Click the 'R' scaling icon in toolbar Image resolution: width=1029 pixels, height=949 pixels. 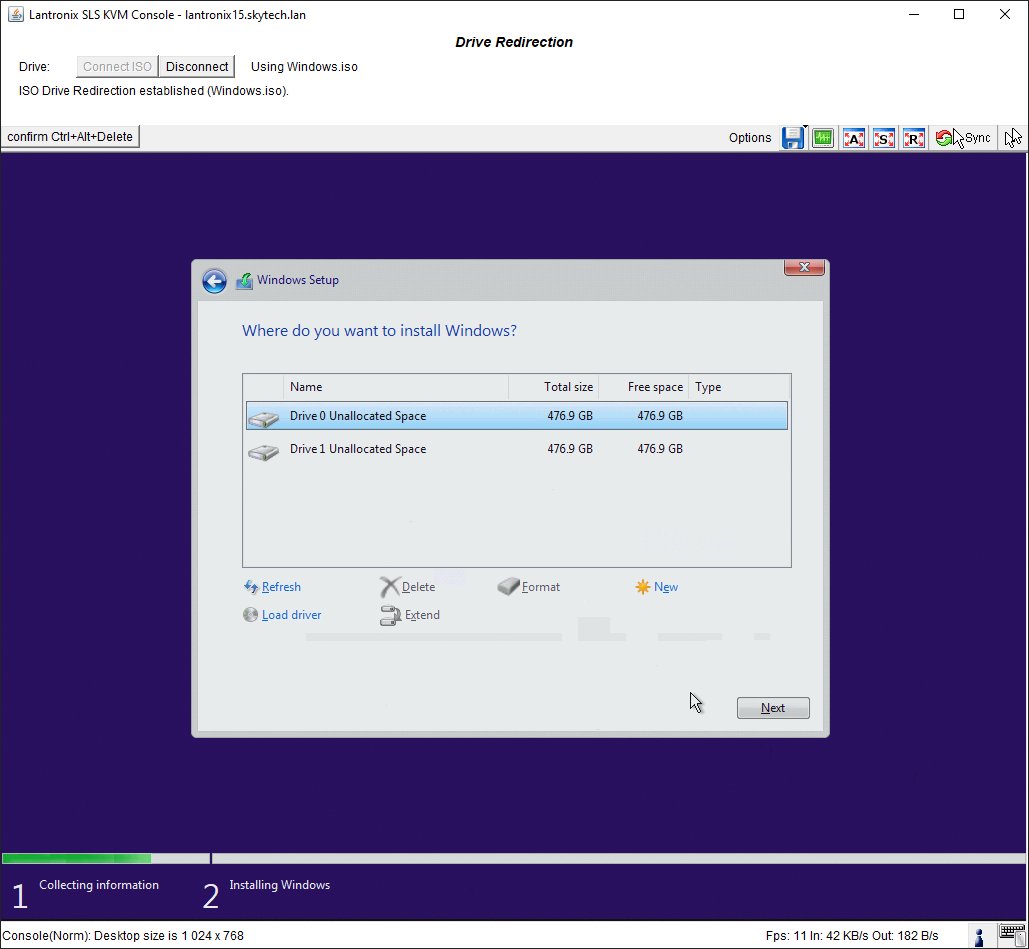tap(914, 138)
